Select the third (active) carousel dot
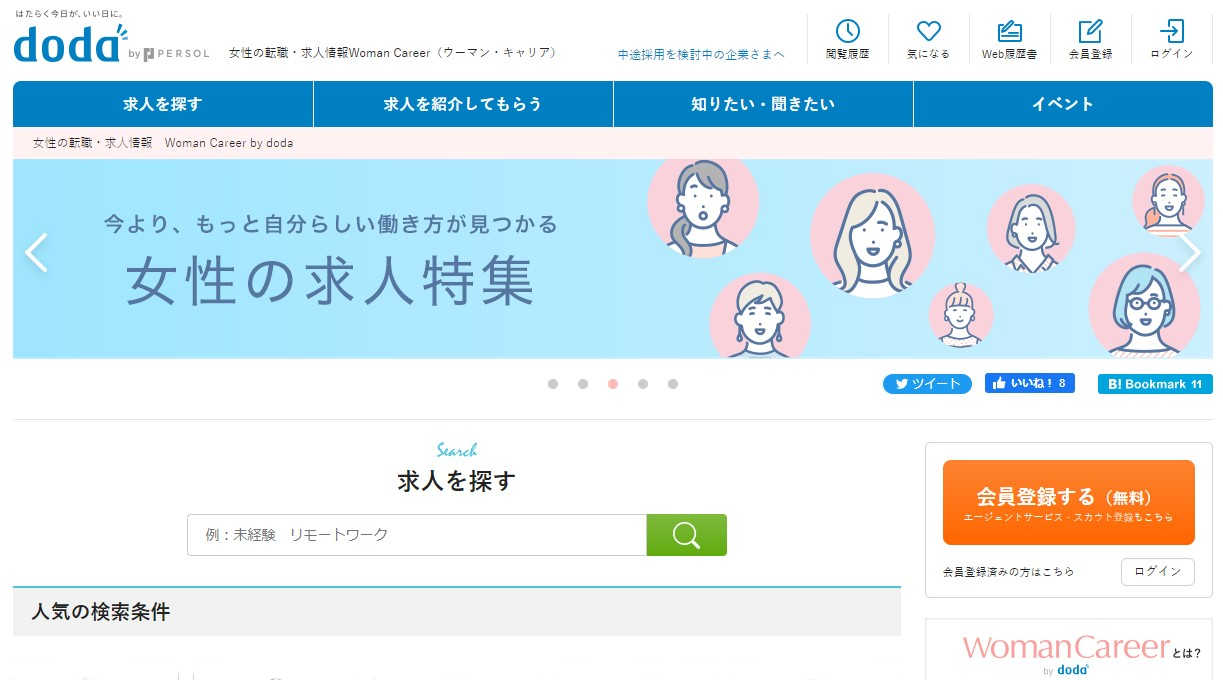Viewport: 1223px width, 680px height. pyautogui.click(x=613, y=384)
